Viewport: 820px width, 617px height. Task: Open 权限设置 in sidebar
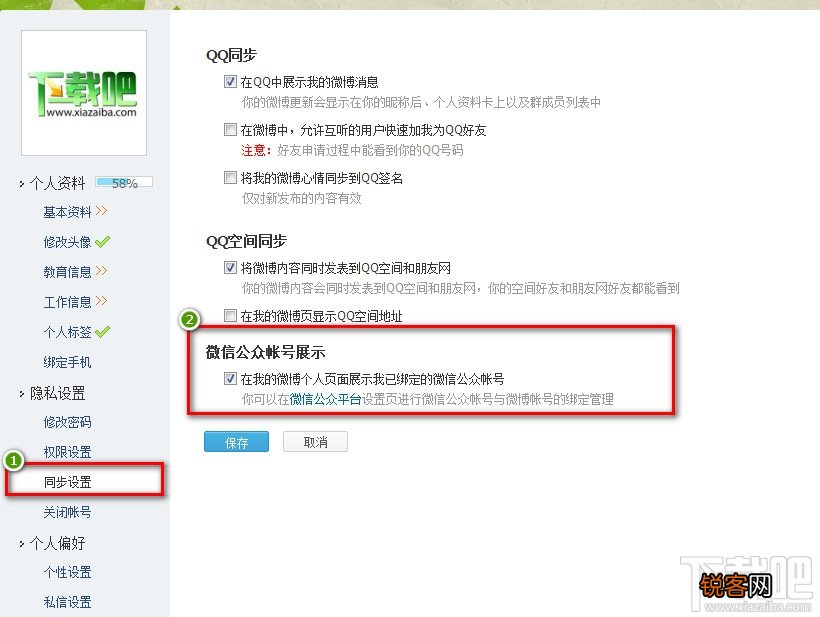point(67,452)
